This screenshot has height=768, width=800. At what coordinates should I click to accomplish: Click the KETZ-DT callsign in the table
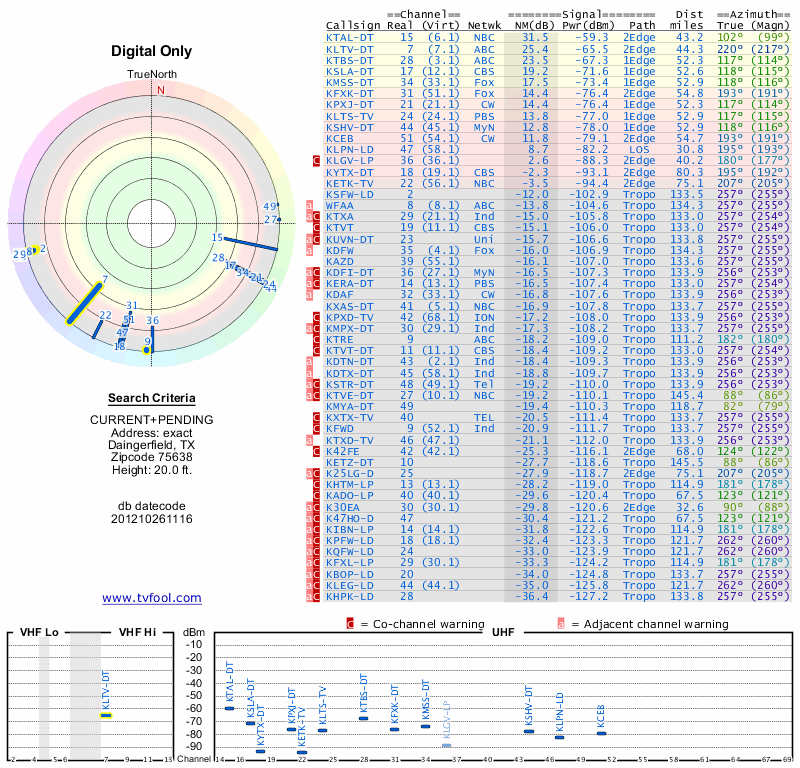coord(349,462)
